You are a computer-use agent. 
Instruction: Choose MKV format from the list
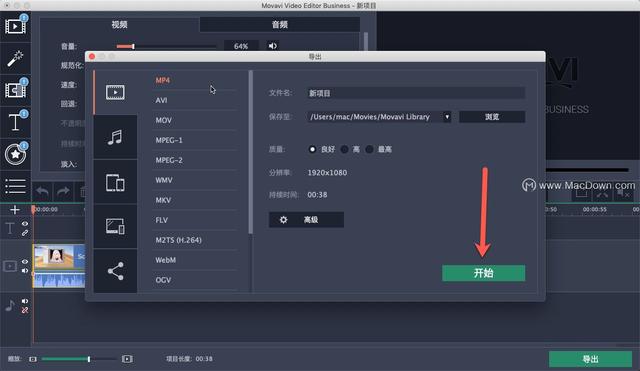coord(163,200)
